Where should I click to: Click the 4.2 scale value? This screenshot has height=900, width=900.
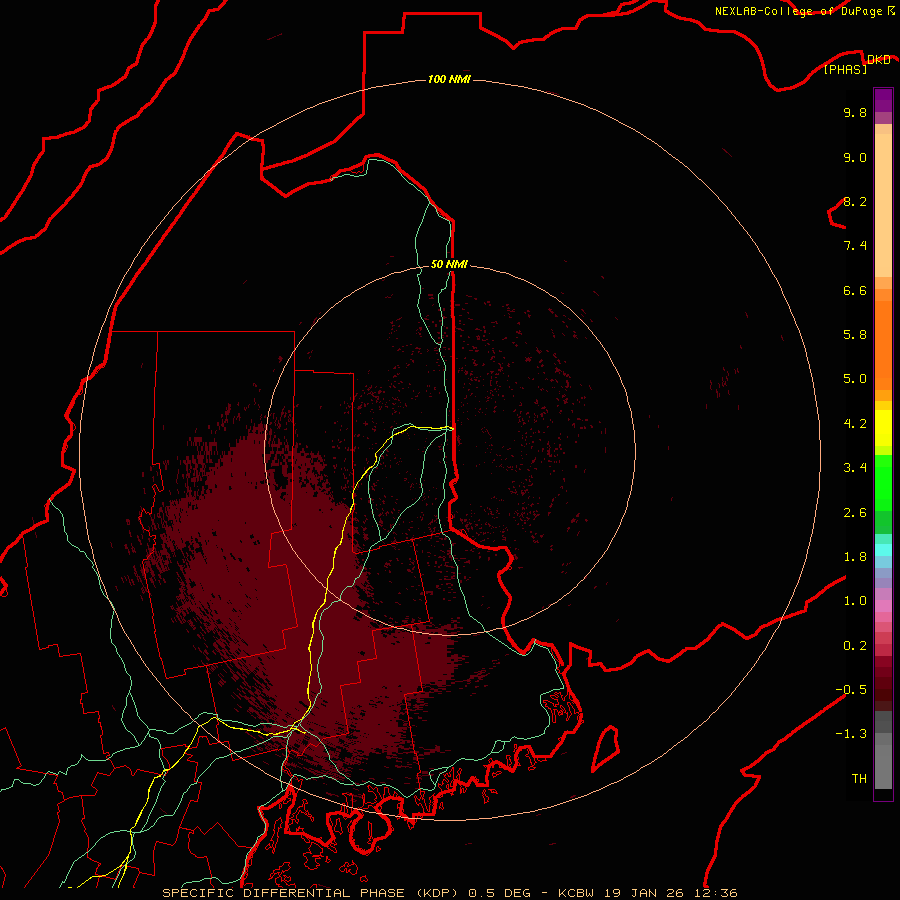click(x=855, y=424)
